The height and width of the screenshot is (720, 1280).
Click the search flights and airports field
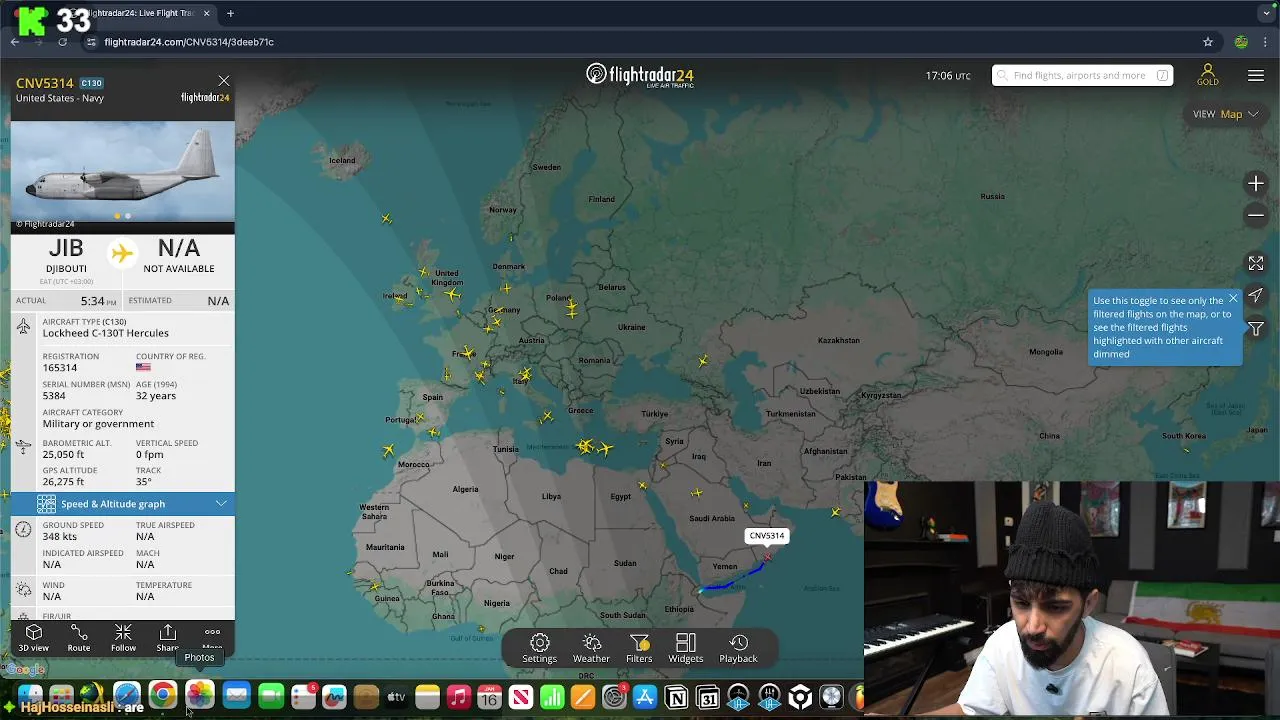click(1082, 75)
